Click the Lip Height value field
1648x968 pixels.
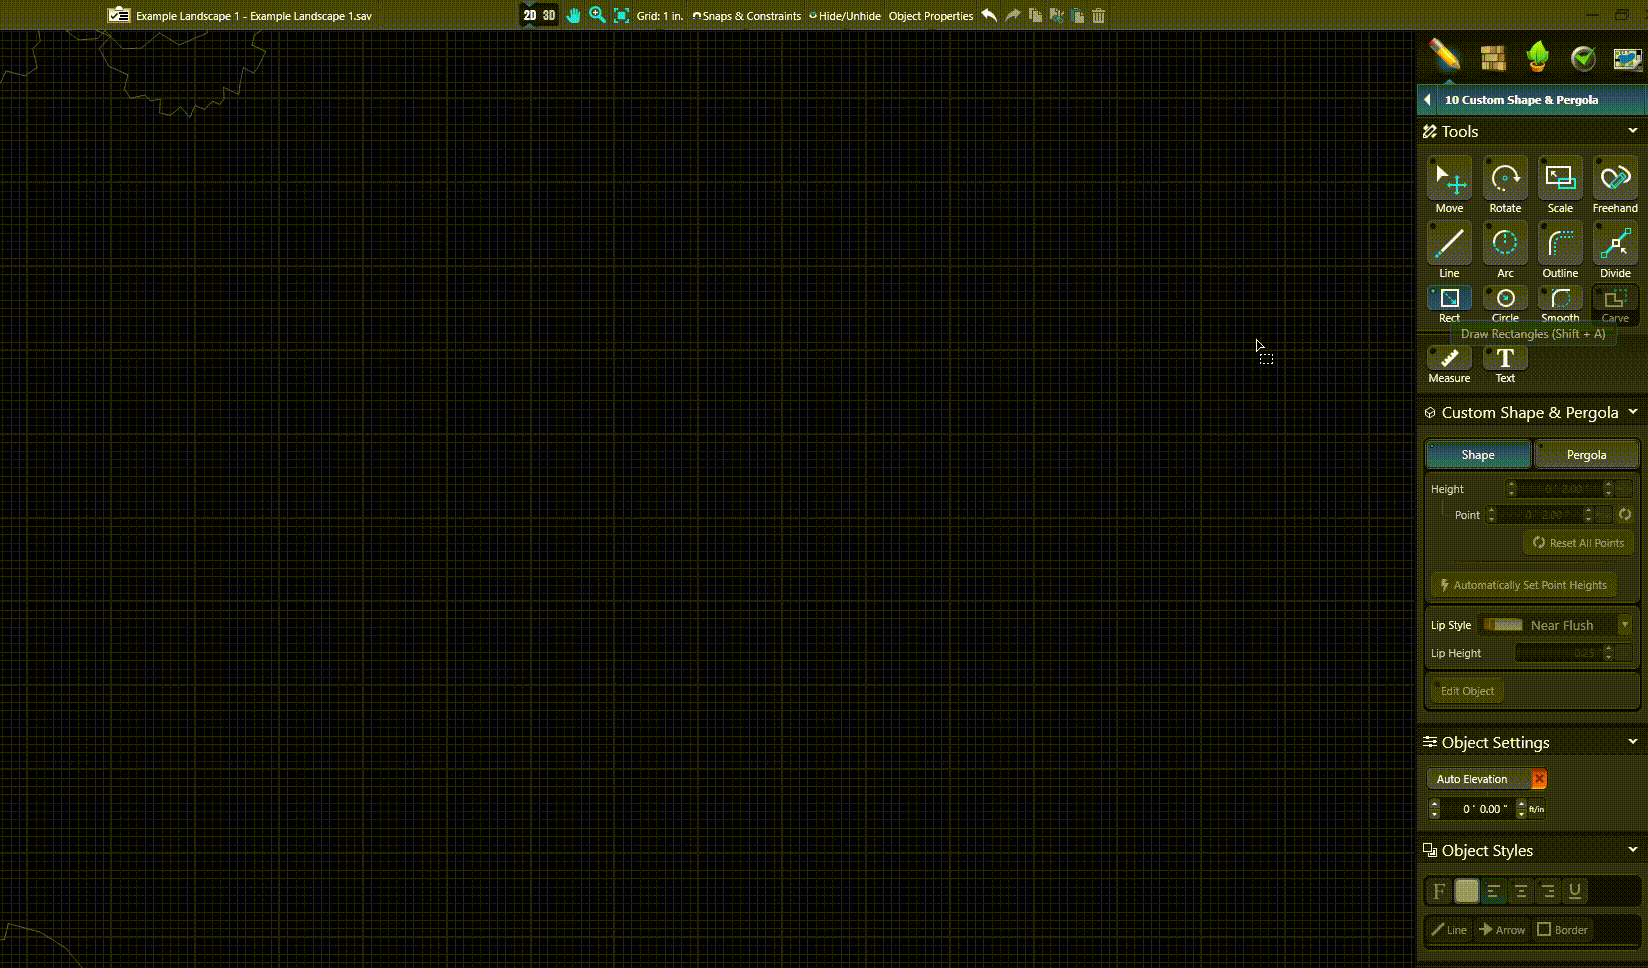(x=1558, y=653)
